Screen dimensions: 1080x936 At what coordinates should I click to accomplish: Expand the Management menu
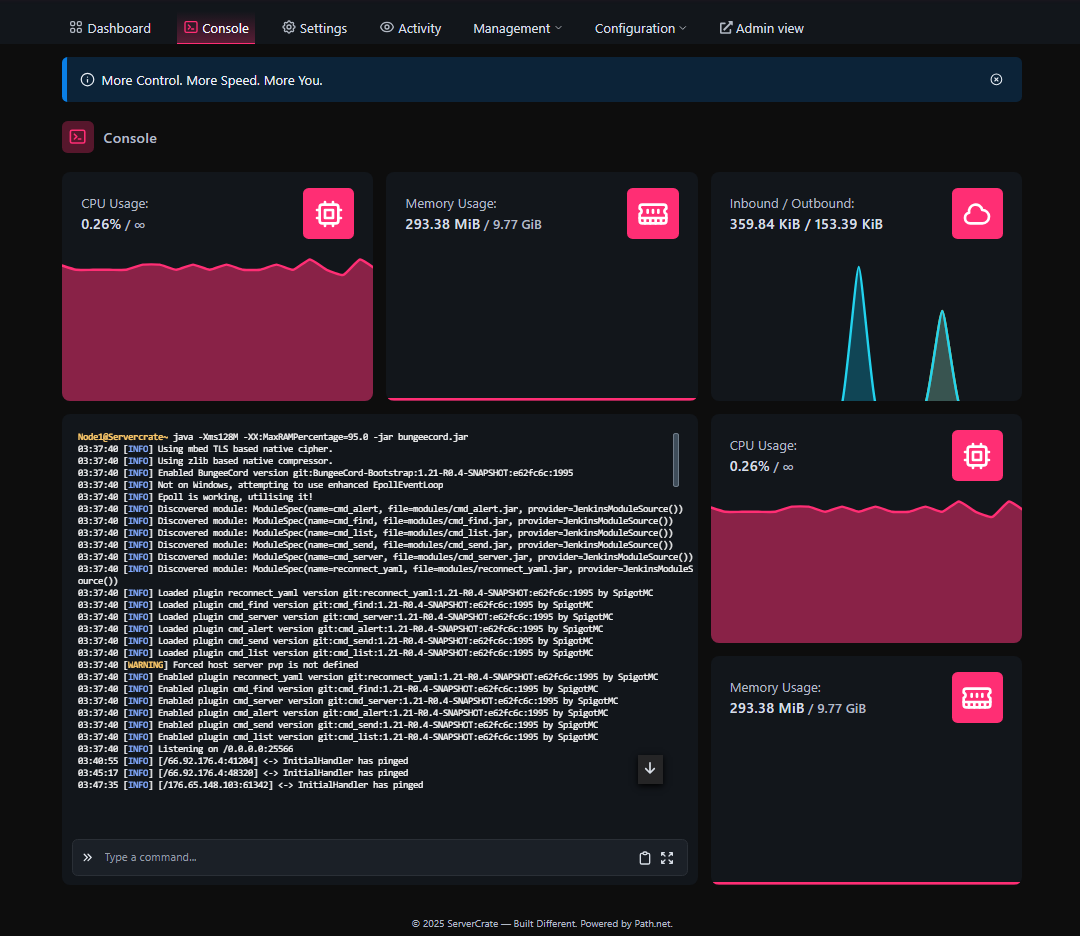click(517, 28)
